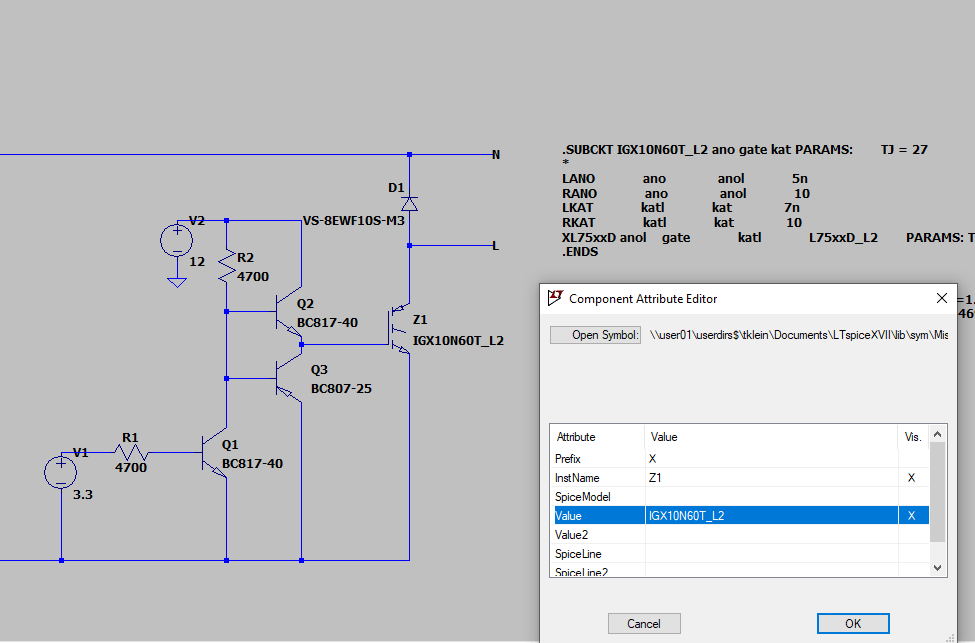This screenshot has width=975, height=643.
Task: Click voltage source V2 symbol
Action: pos(177,239)
